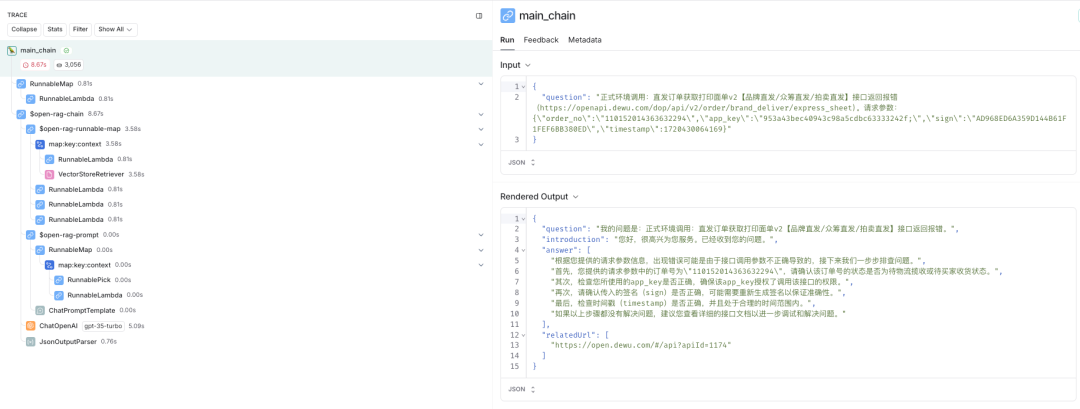Click the RunnablePick chain icon

click(59, 280)
